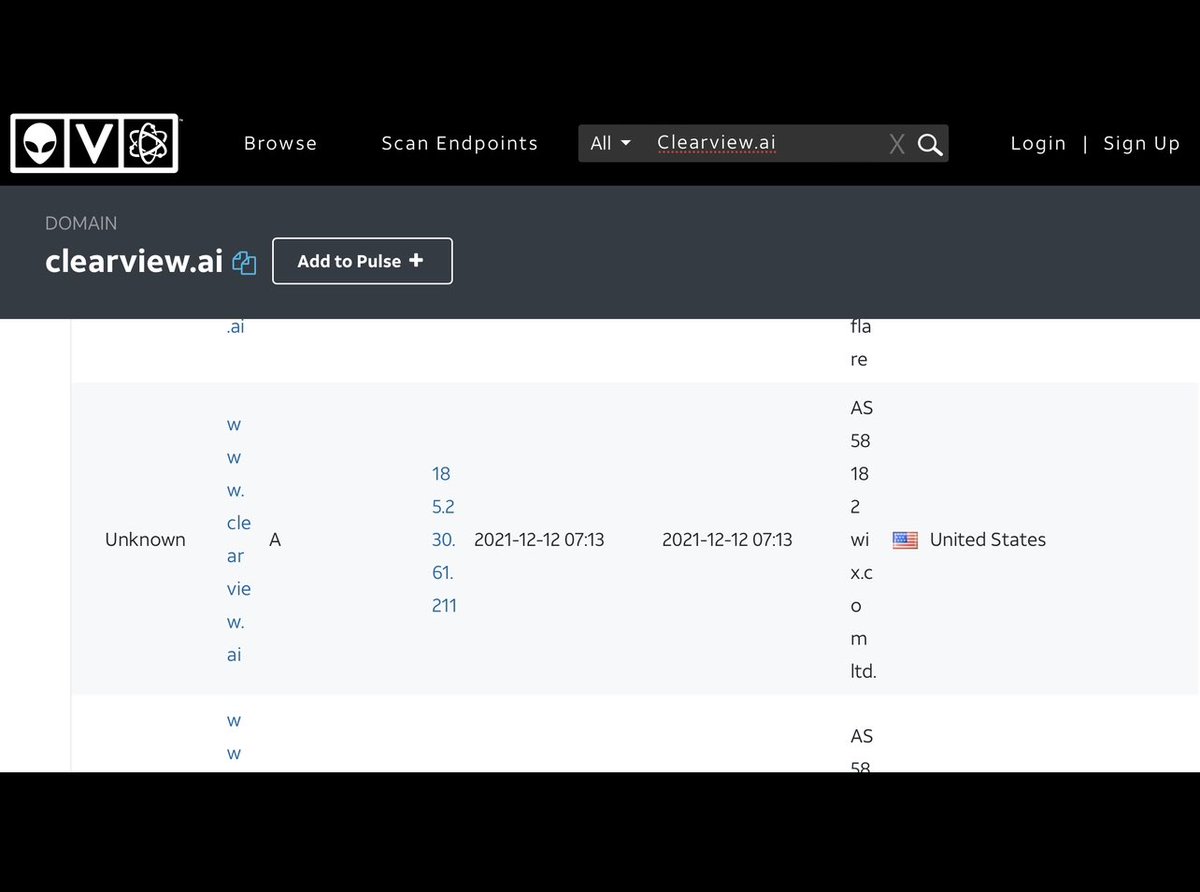Focus the Clearview.ai search input field
The width and height of the screenshot is (1200, 892).
point(765,143)
